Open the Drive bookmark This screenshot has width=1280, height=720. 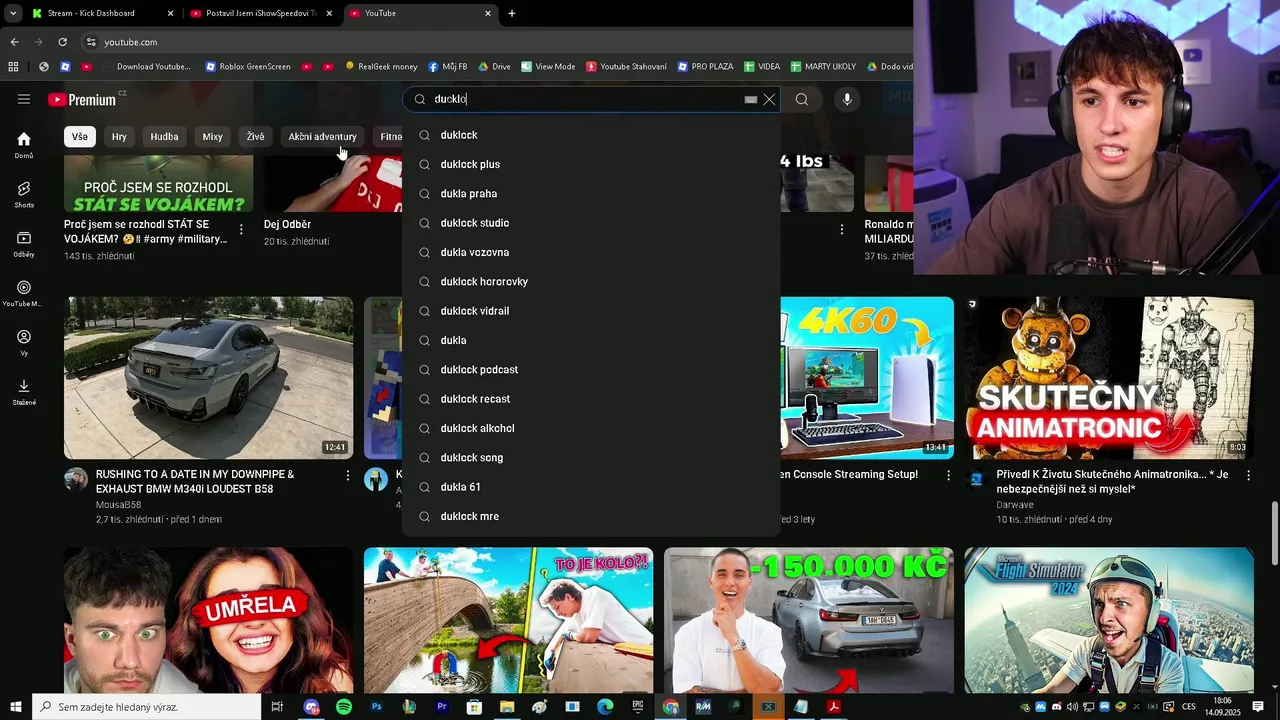coord(494,67)
